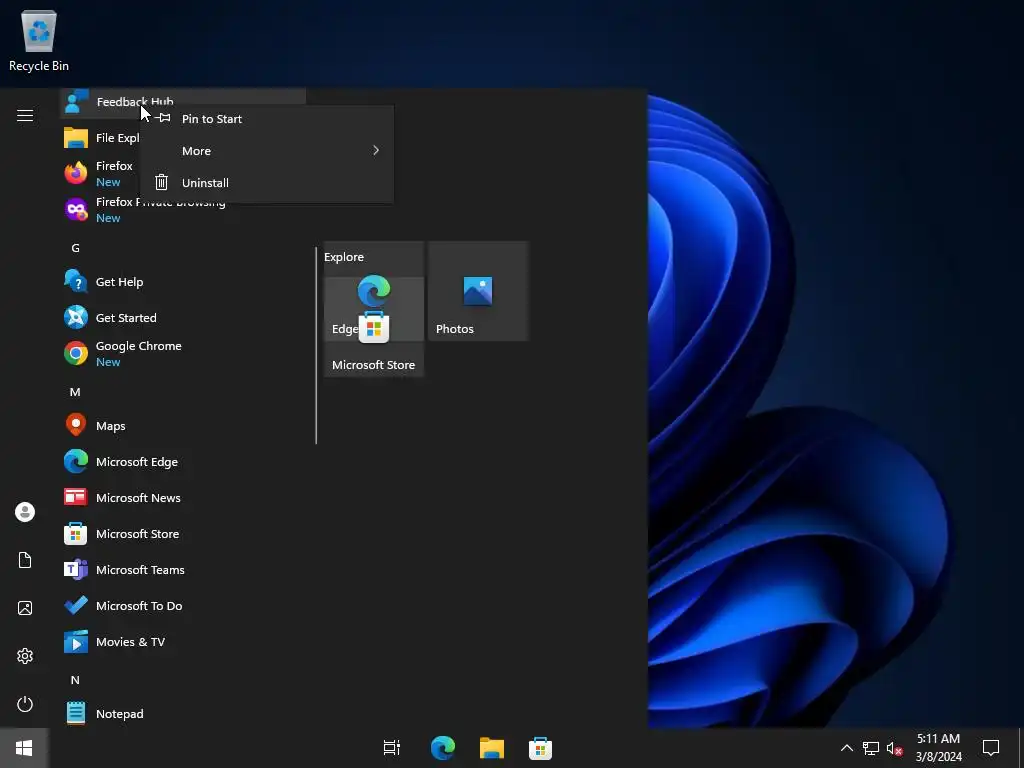Click Microsoft Edge icon in app list
The width and height of the screenshot is (1024, 768).
pyautogui.click(x=76, y=462)
